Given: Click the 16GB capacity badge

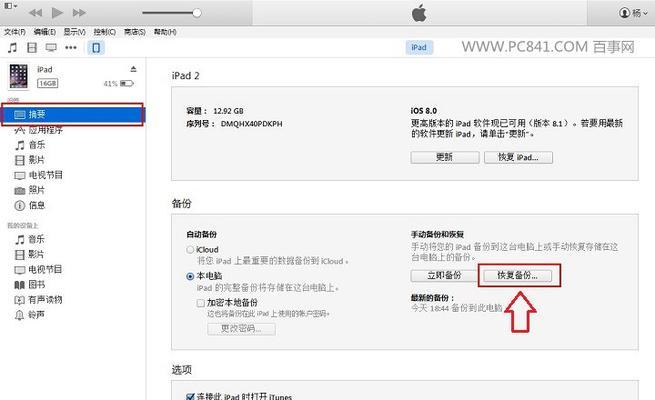Looking at the screenshot, I should click(x=47, y=83).
